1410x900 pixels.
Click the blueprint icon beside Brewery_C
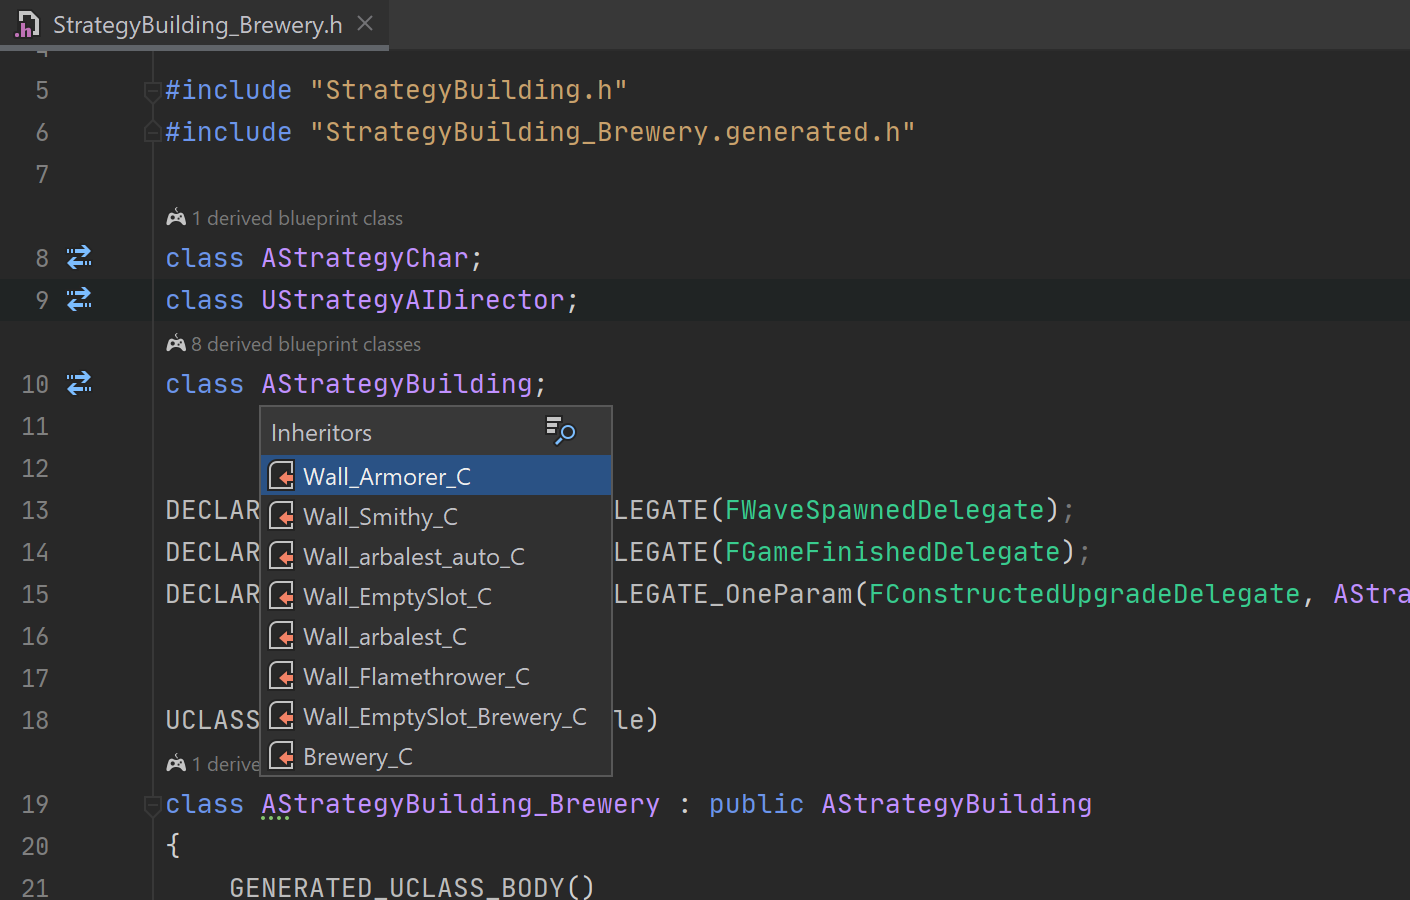[283, 756]
